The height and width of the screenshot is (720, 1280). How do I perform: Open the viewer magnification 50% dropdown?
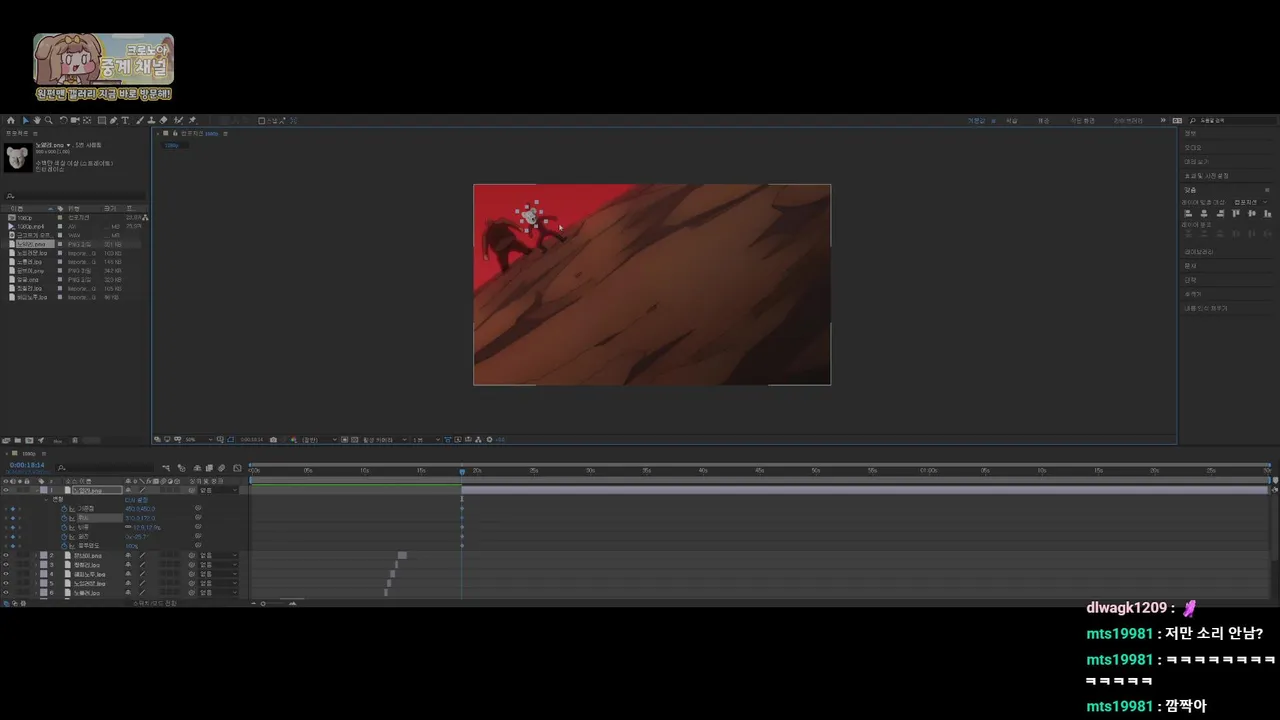click(200, 439)
